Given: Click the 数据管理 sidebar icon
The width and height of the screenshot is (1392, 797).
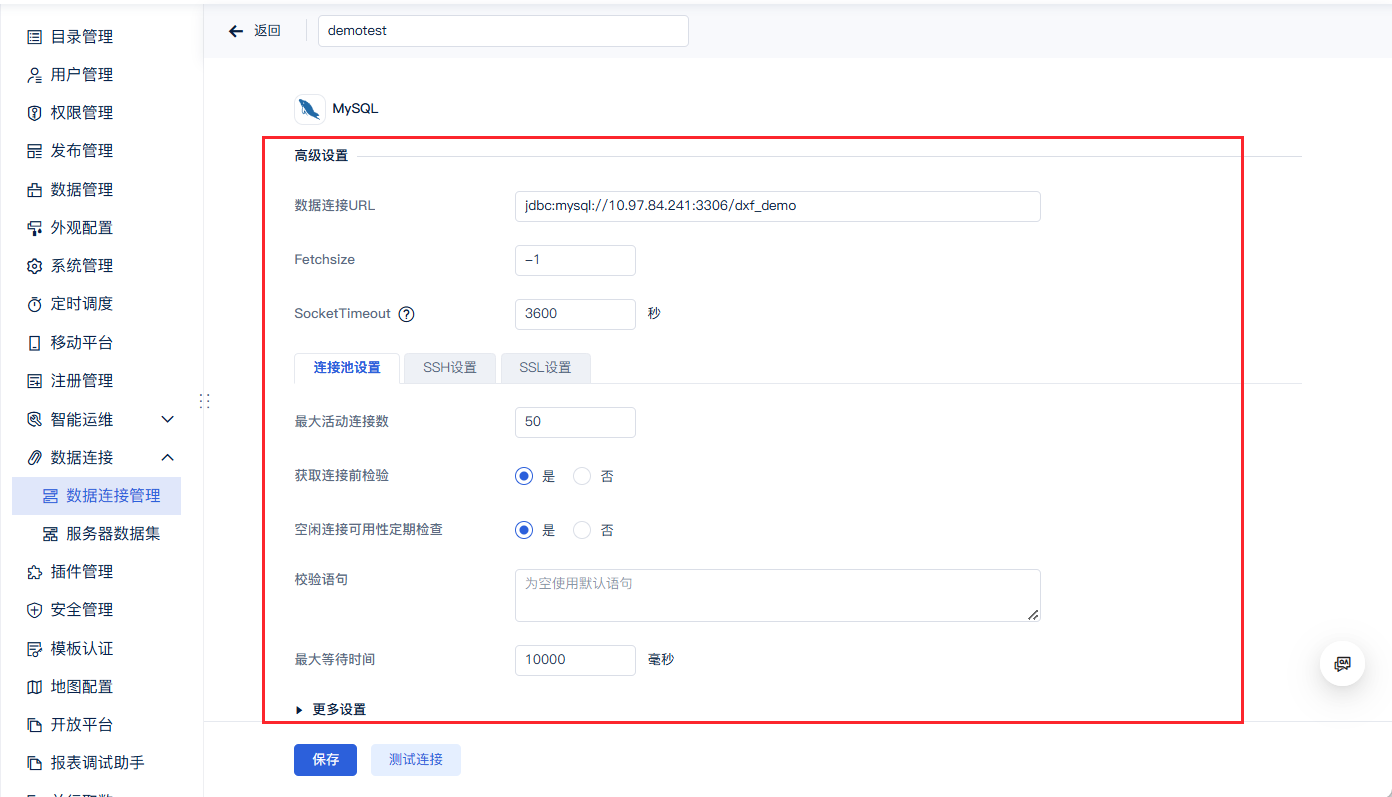Looking at the screenshot, I should (34, 190).
